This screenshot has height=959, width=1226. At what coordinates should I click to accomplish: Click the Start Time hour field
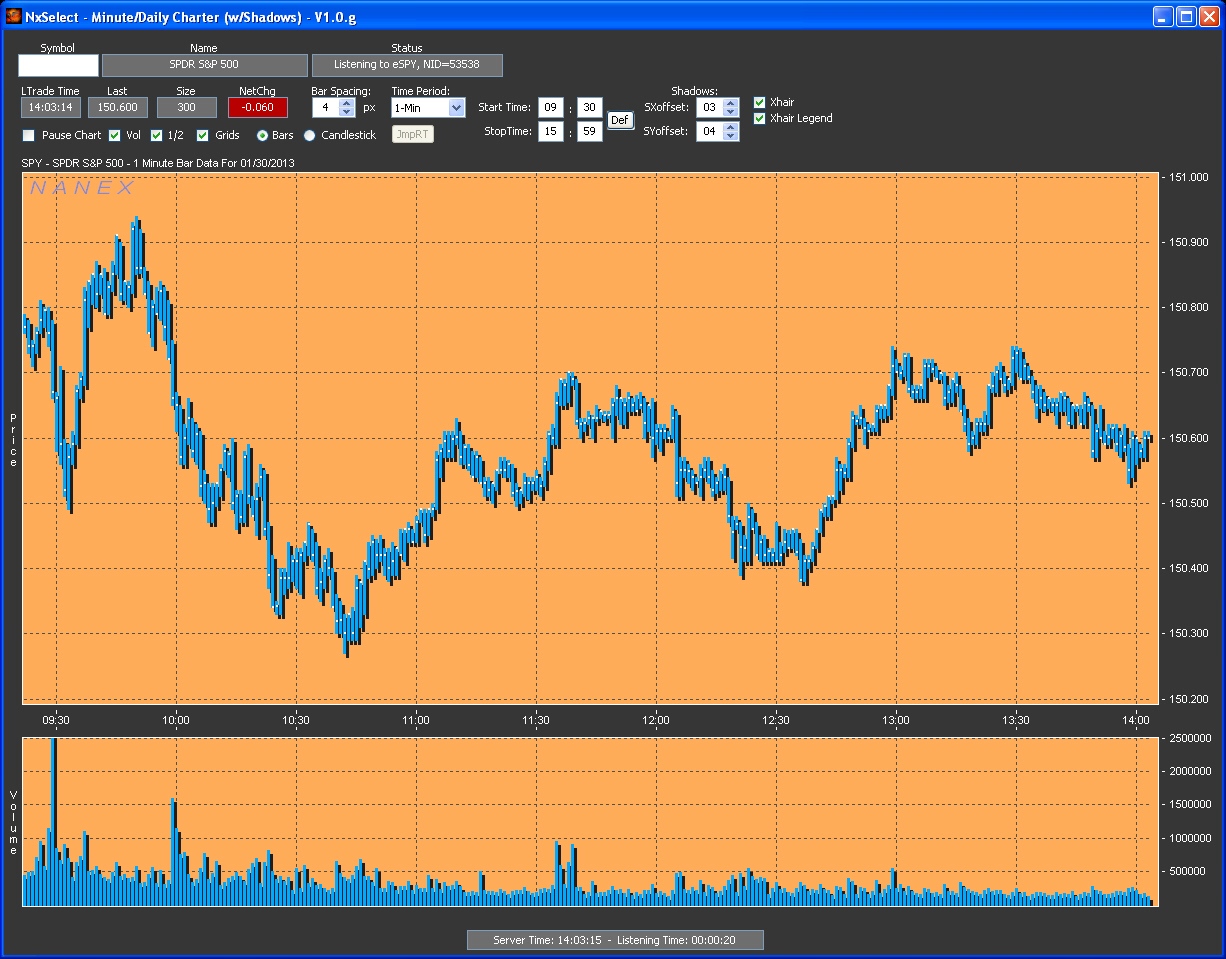550,107
